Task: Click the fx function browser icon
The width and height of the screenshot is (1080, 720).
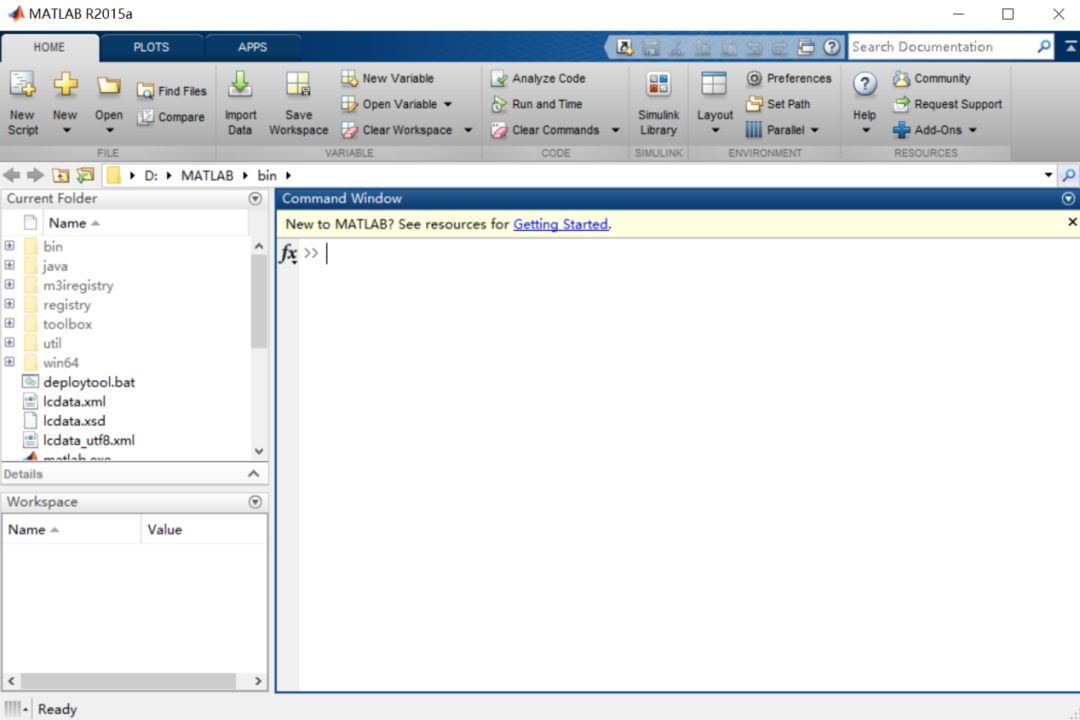Action: click(x=289, y=254)
